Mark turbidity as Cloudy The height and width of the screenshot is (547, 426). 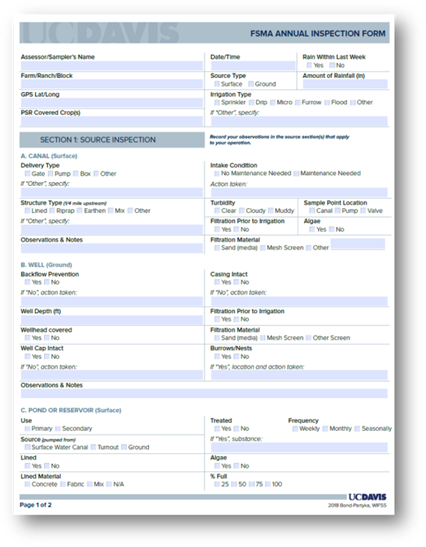(x=242, y=211)
